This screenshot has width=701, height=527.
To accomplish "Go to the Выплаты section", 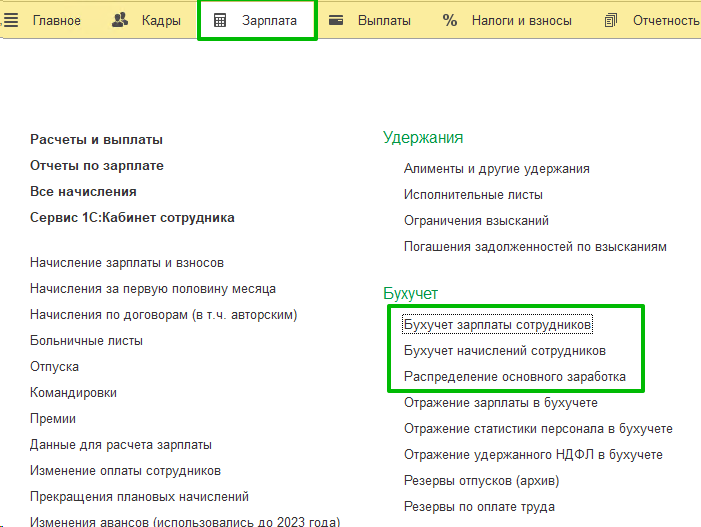I will [x=384, y=21].
